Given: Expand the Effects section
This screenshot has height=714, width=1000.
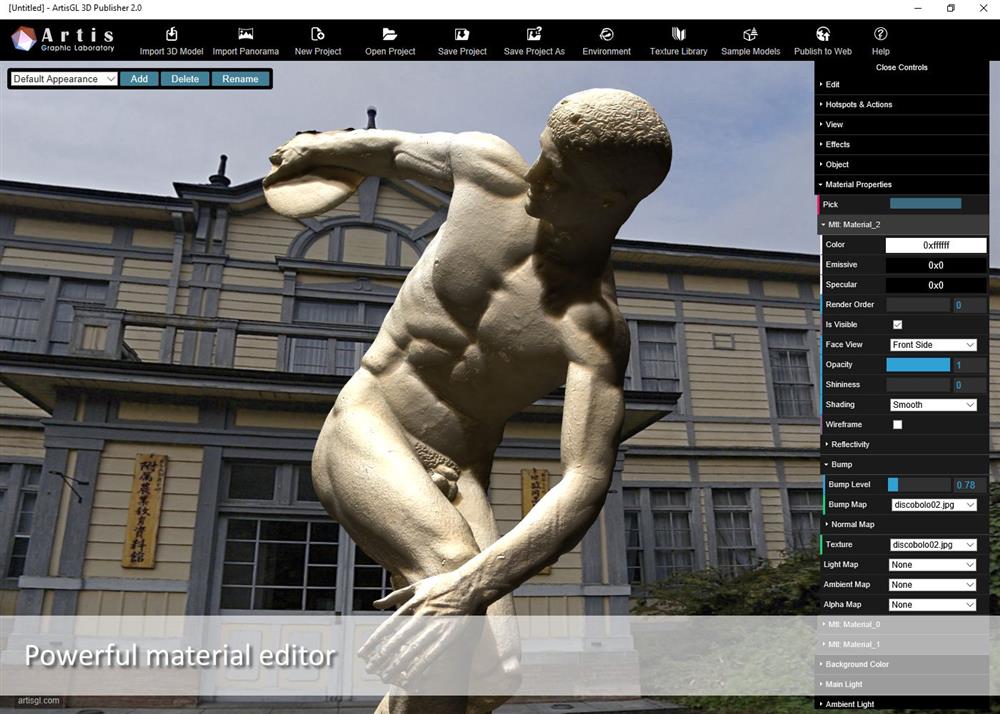Looking at the screenshot, I should click(902, 145).
